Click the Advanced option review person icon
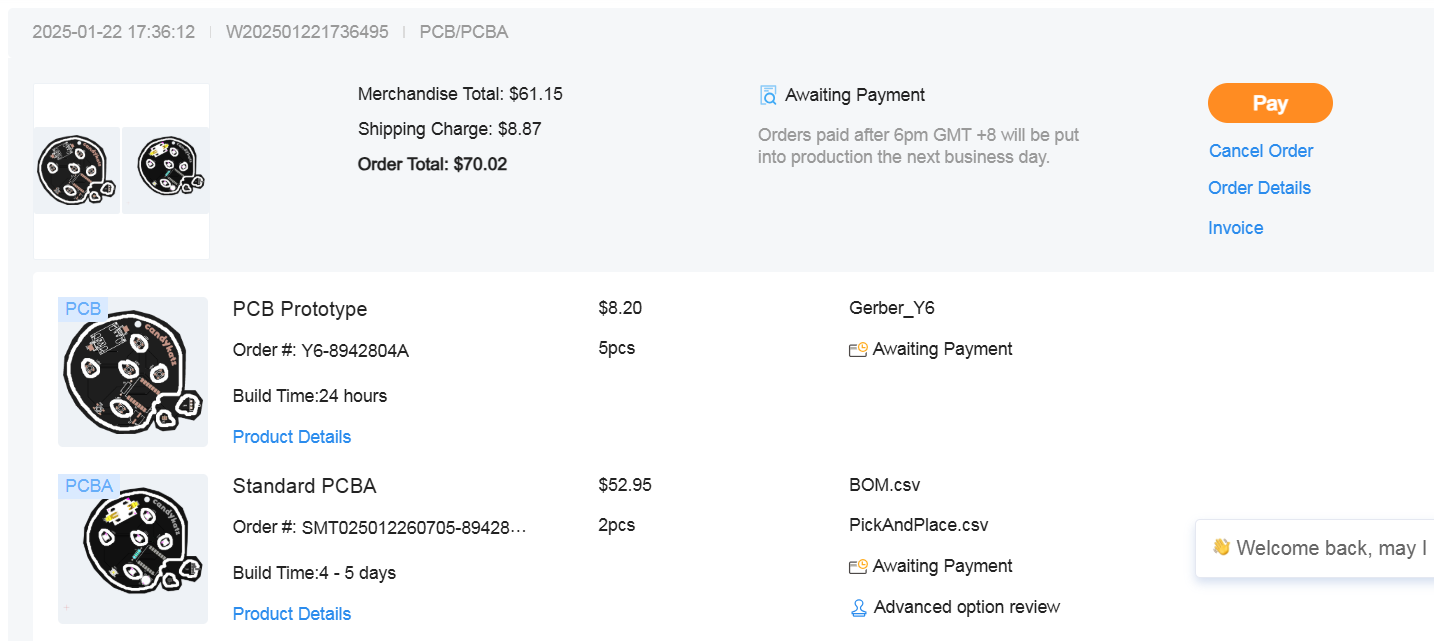The width and height of the screenshot is (1434, 641). point(858,608)
